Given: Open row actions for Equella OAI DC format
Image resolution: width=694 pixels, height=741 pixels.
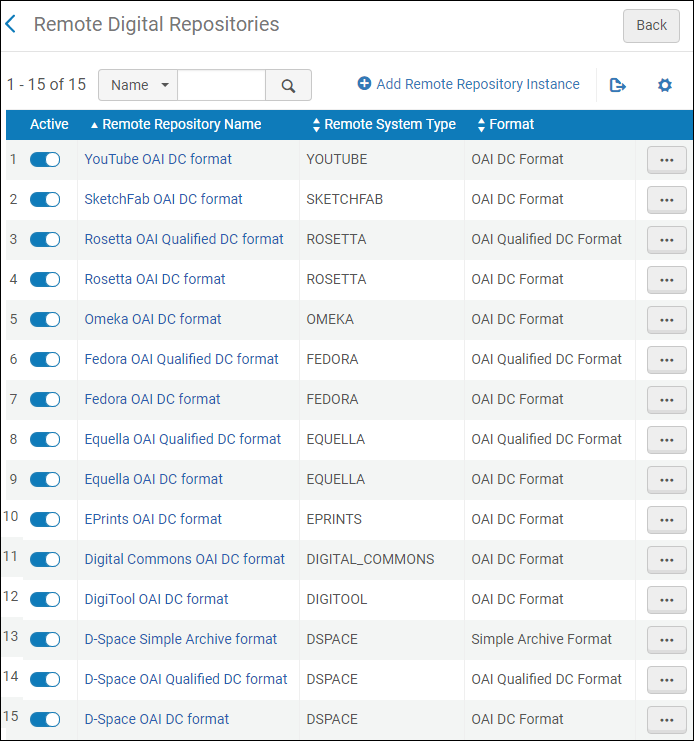Looking at the screenshot, I should coord(667,480).
